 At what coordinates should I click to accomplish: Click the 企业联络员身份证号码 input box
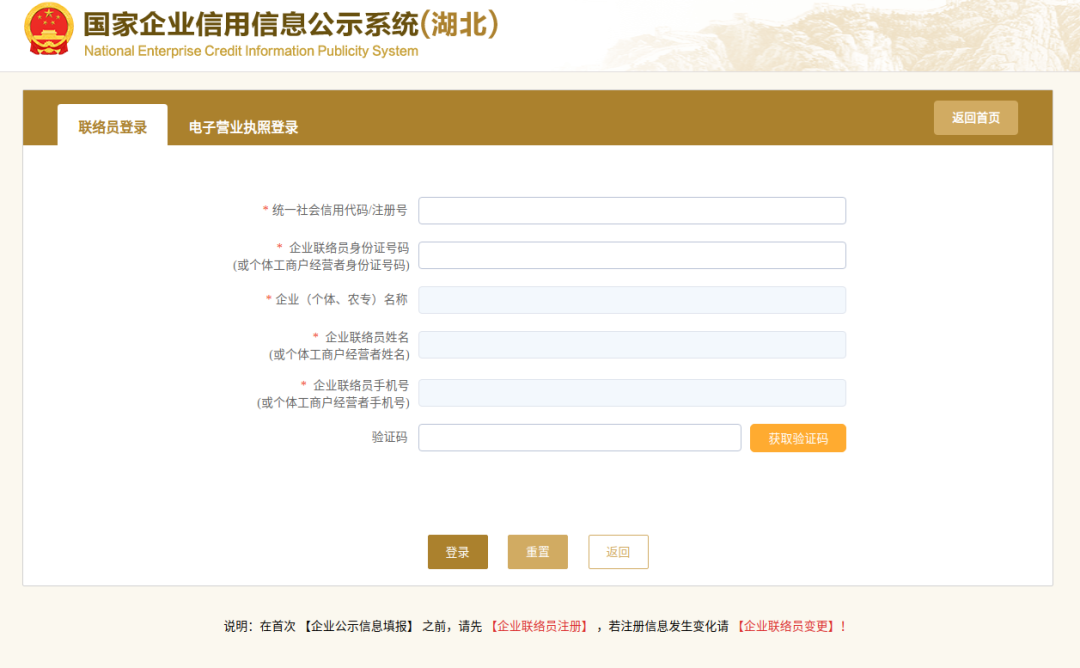point(631,255)
